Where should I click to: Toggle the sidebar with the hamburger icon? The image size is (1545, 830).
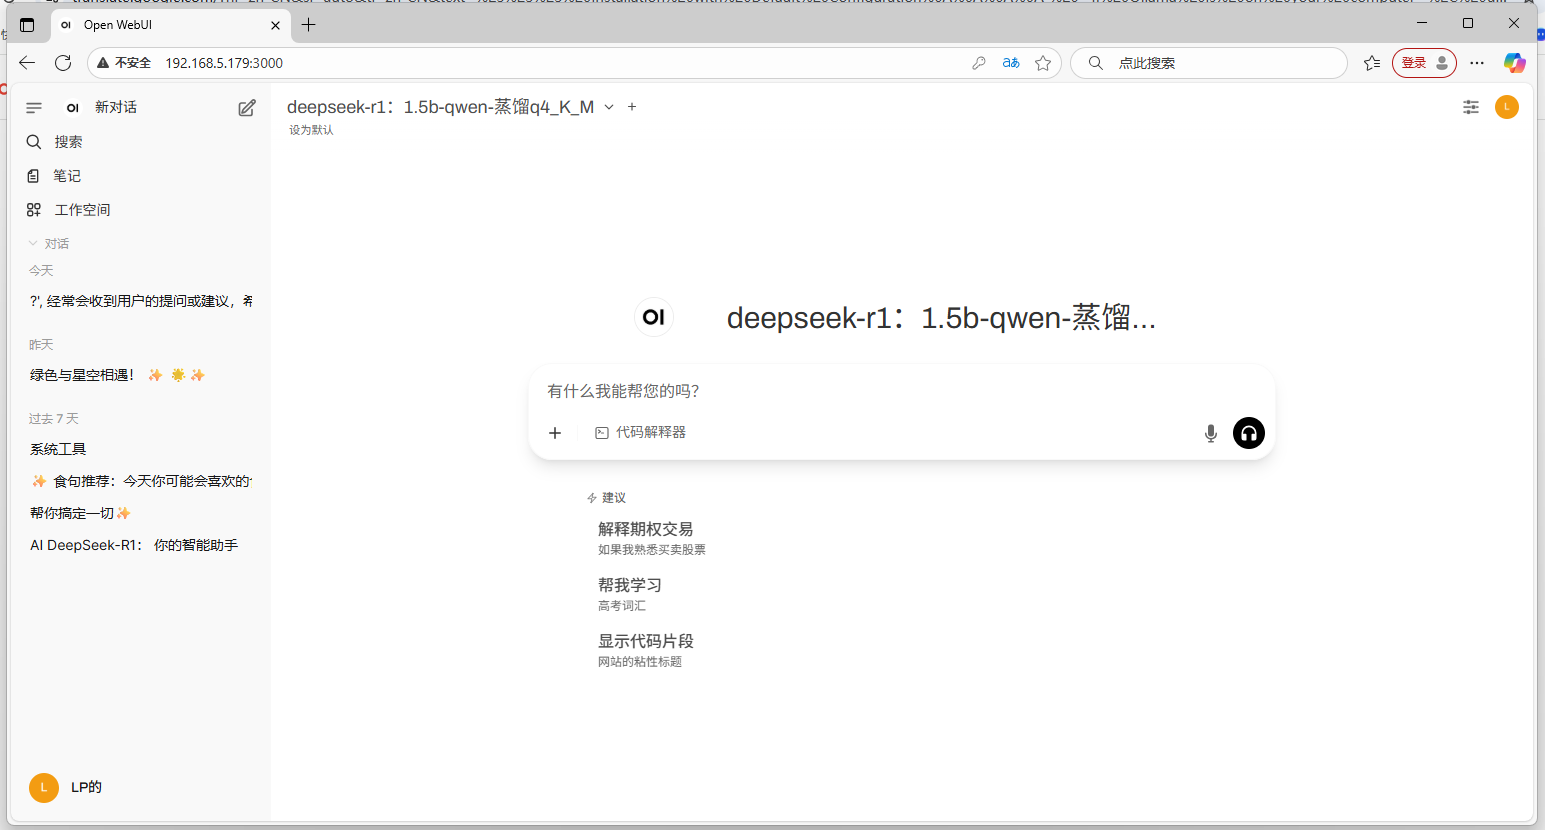(x=33, y=107)
